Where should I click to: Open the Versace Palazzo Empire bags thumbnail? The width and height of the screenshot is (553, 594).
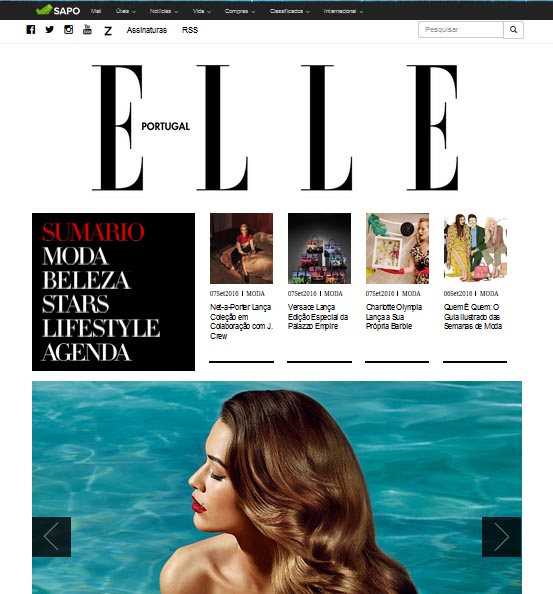(319, 248)
